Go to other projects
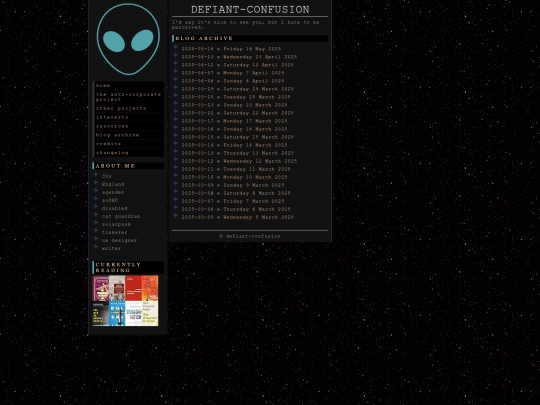 tap(128, 108)
